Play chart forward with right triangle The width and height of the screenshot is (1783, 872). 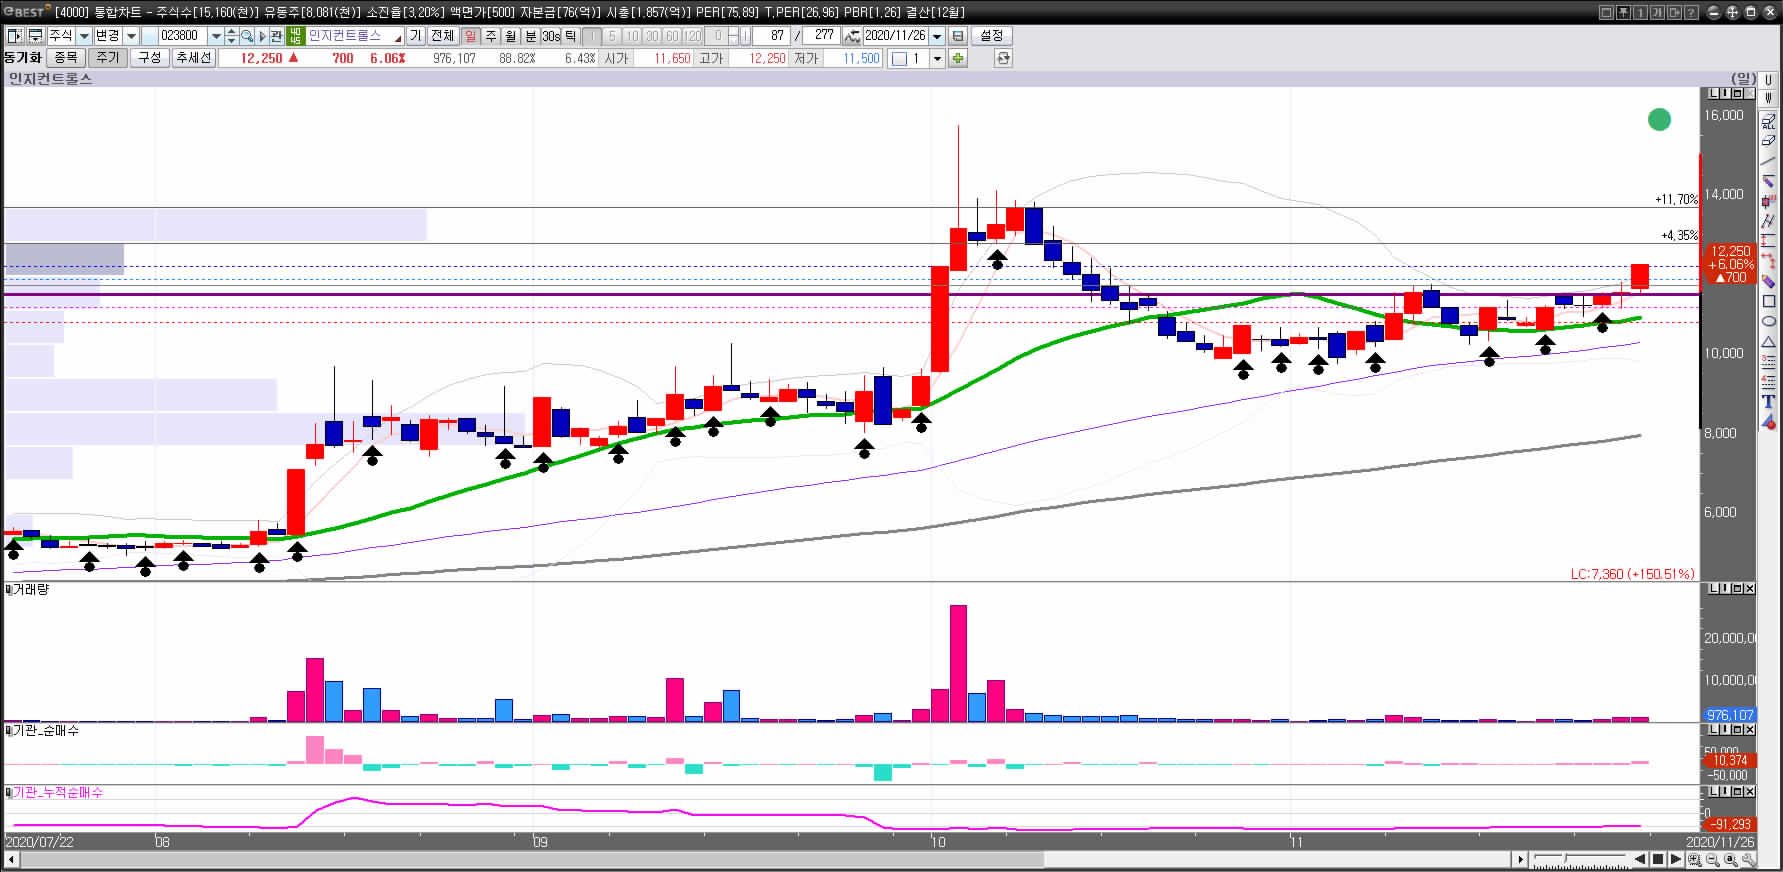tap(1676, 859)
